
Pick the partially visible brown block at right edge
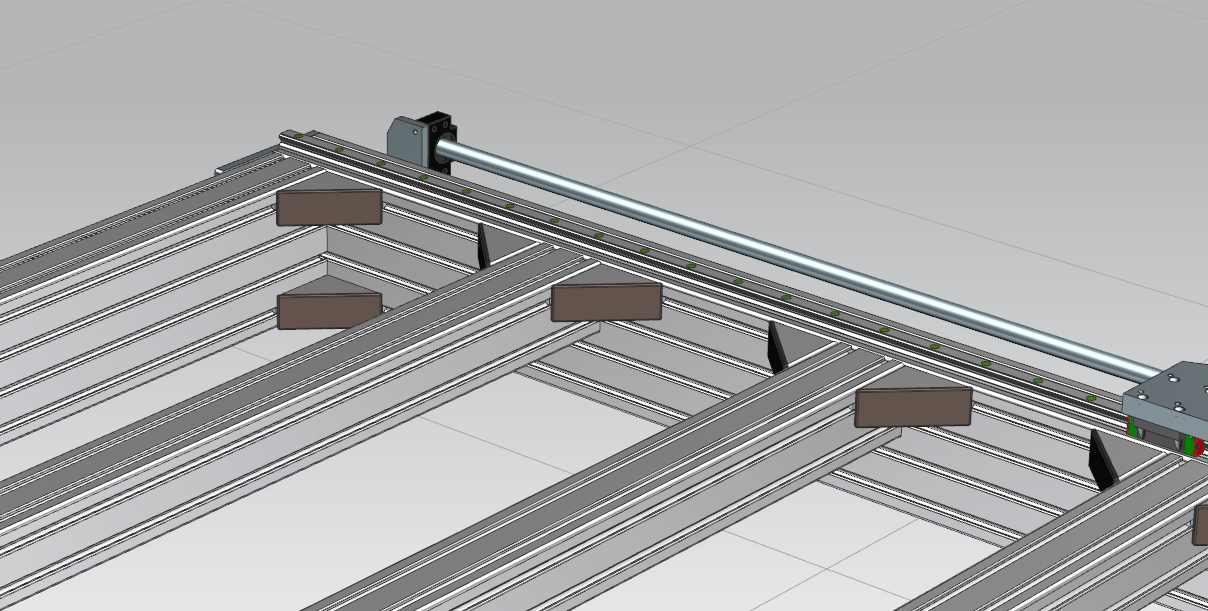pos(1200,525)
